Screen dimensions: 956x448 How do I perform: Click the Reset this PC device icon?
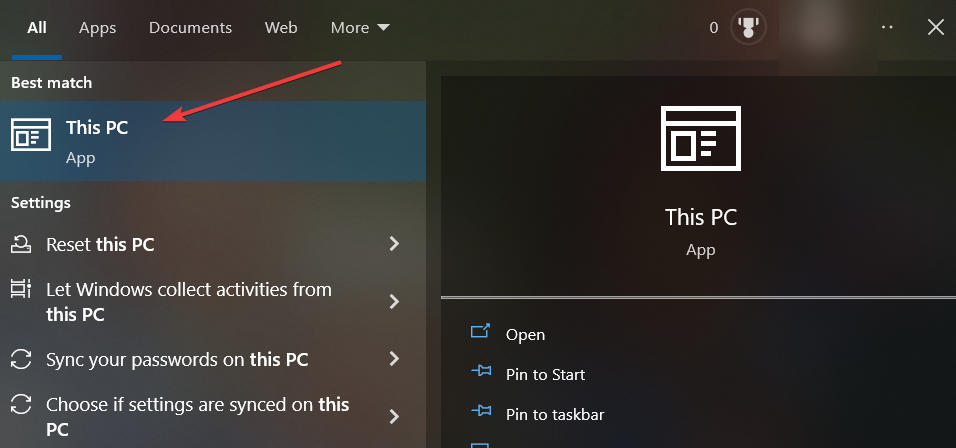pos(21,245)
